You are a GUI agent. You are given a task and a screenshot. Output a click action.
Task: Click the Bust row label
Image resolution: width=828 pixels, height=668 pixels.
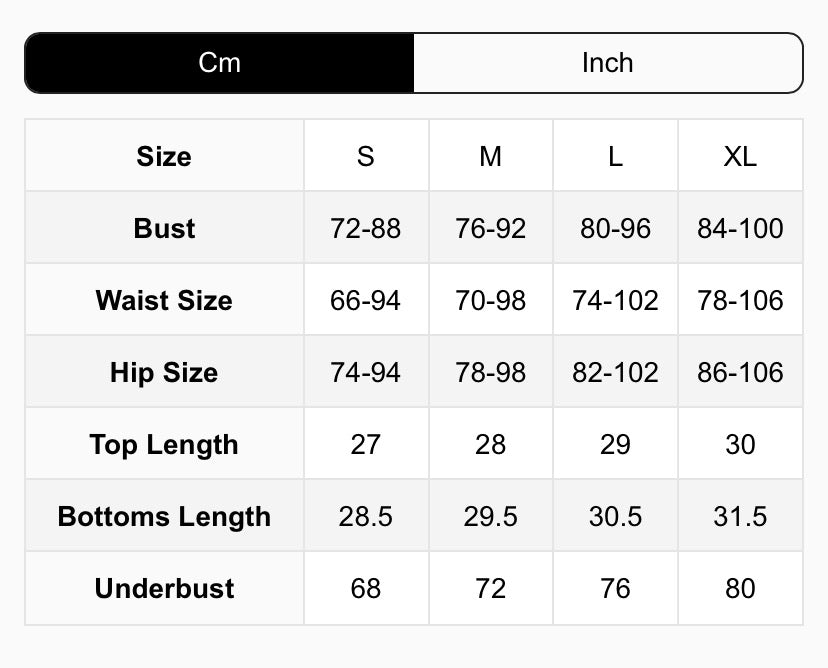pos(164,228)
